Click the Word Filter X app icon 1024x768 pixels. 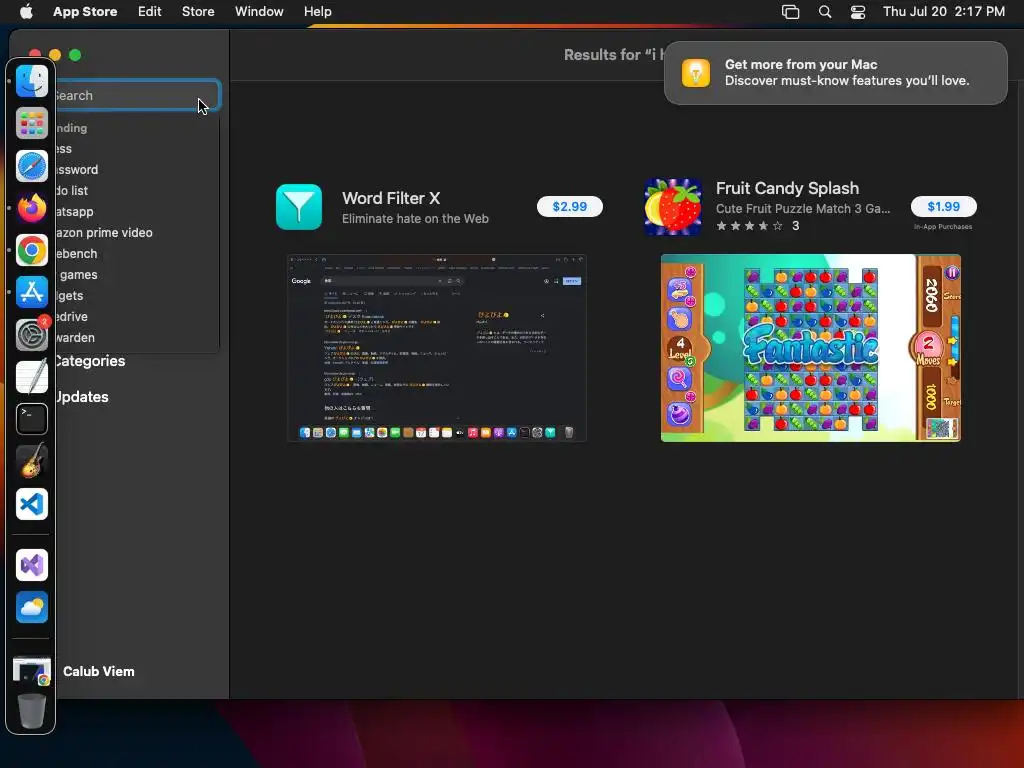tap(298, 207)
